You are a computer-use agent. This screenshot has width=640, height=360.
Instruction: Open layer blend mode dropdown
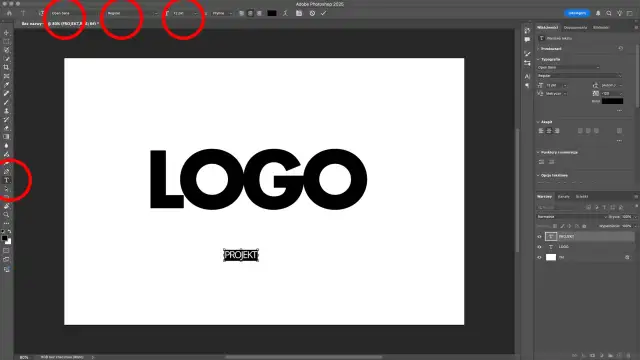pyautogui.click(x=571, y=217)
